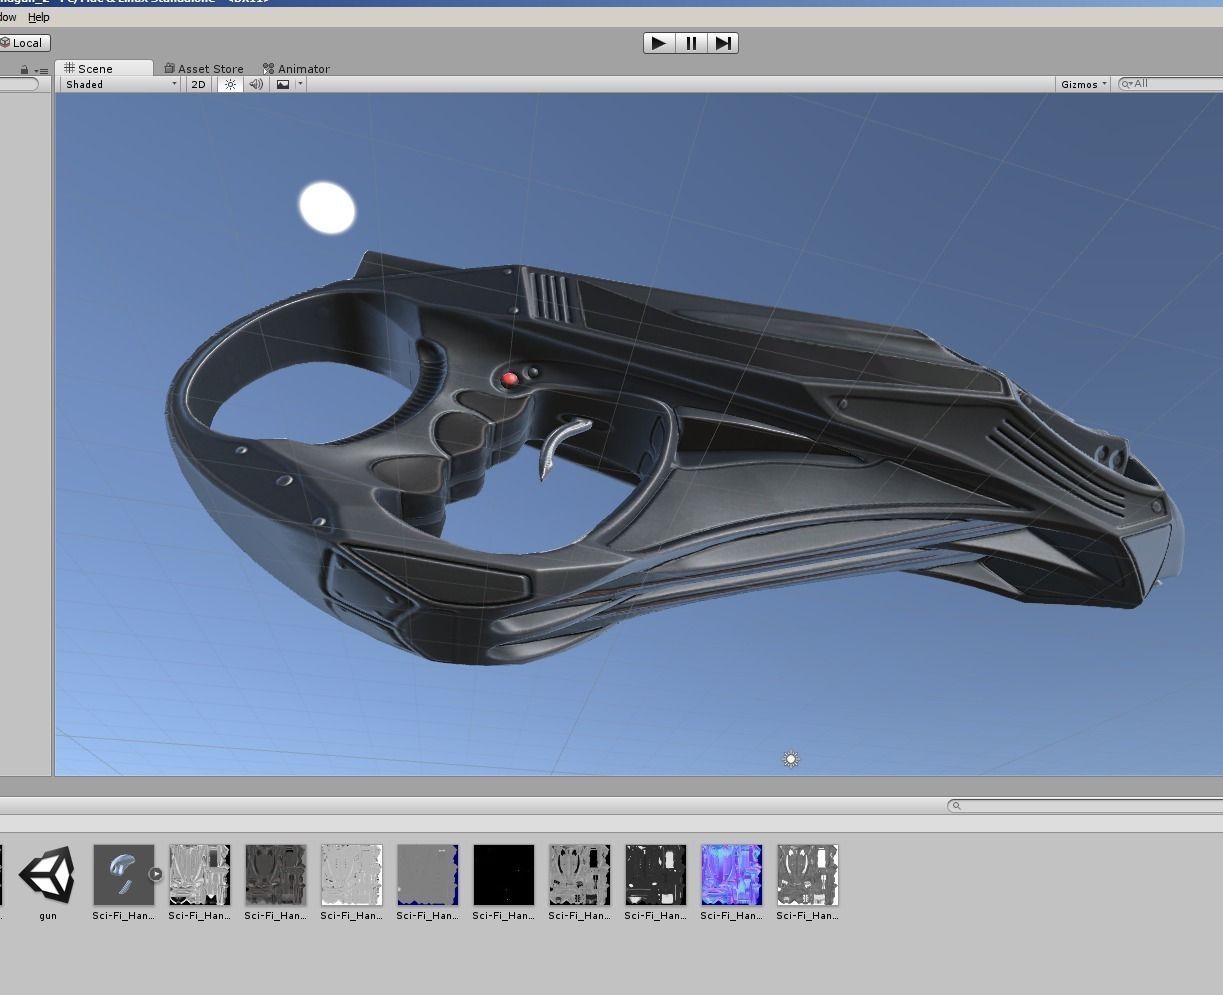Switch to the Asset Store tab
The width and height of the screenshot is (1223, 995).
click(204, 69)
